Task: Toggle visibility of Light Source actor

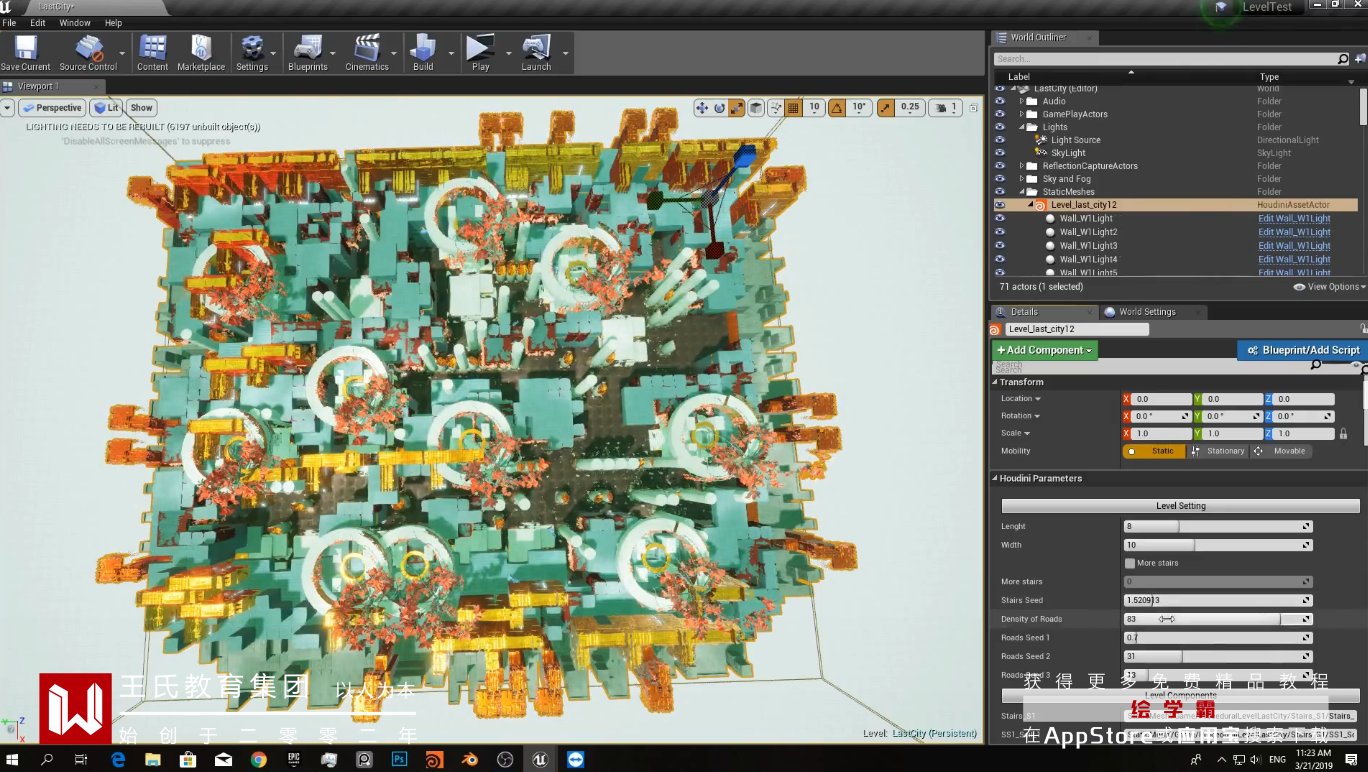Action: pyautogui.click(x=999, y=140)
